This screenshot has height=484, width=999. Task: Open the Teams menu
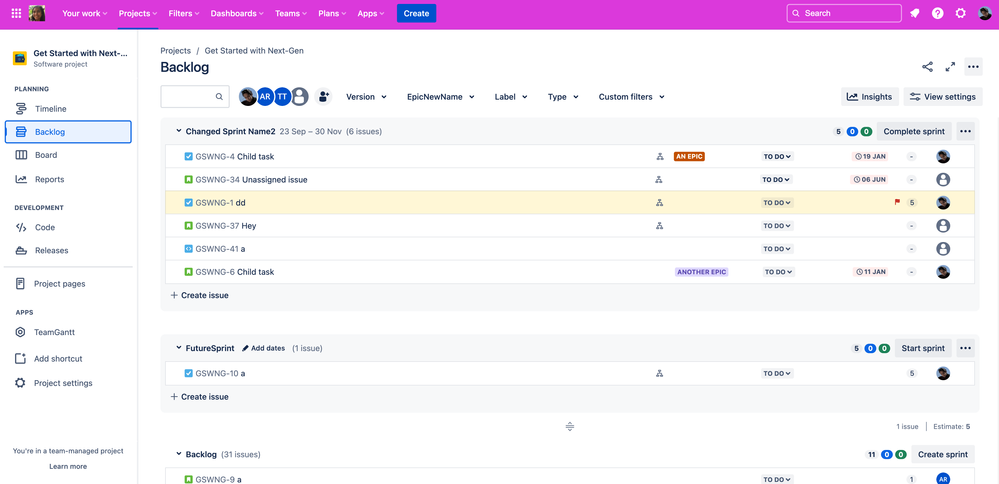(291, 13)
